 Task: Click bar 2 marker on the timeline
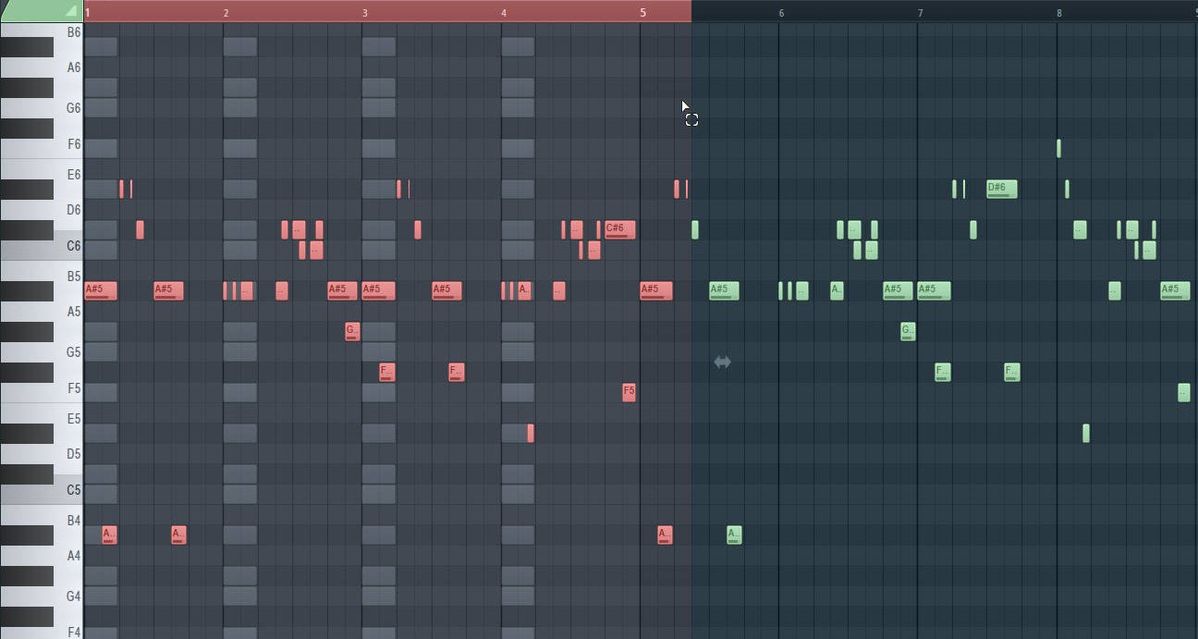coord(227,12)
